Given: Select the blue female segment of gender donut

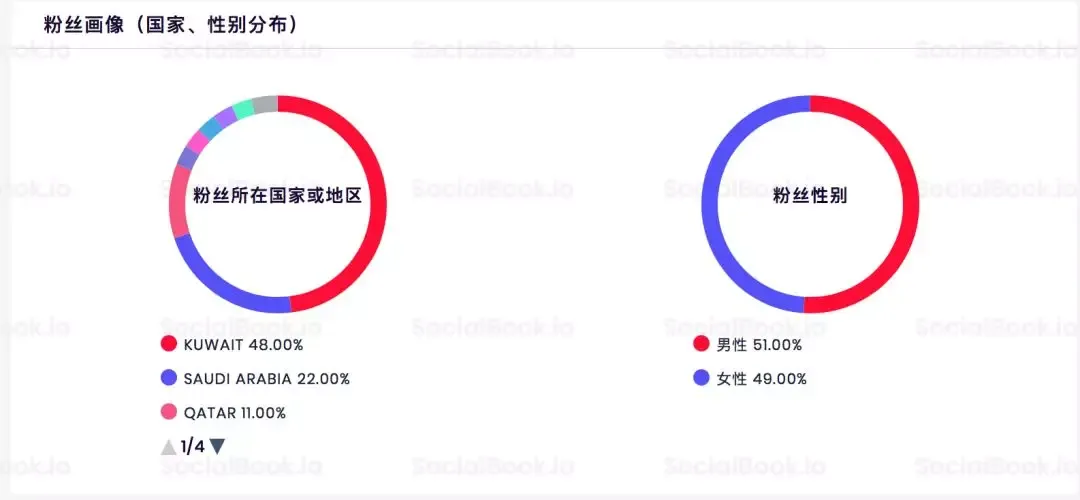Looking at the screenshot, I should tap(711, 203).
